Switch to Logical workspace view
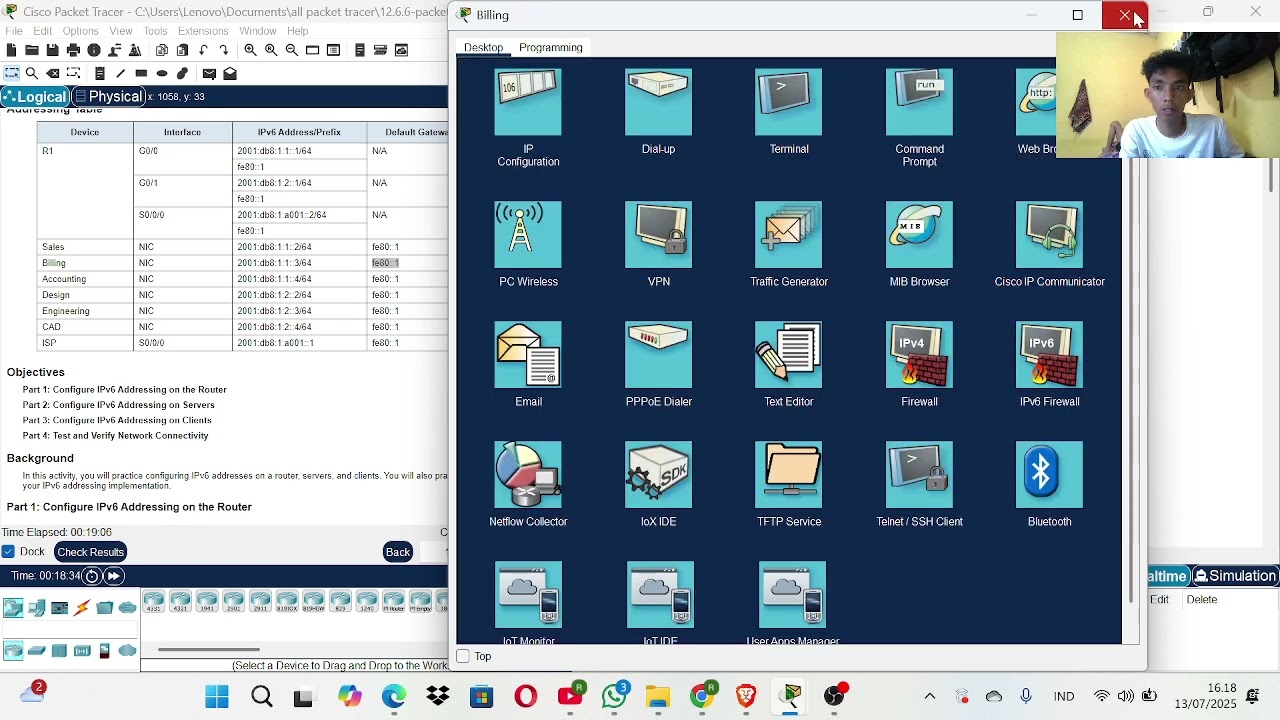This screenshot has height=720, width=1280. pos(35,97)
